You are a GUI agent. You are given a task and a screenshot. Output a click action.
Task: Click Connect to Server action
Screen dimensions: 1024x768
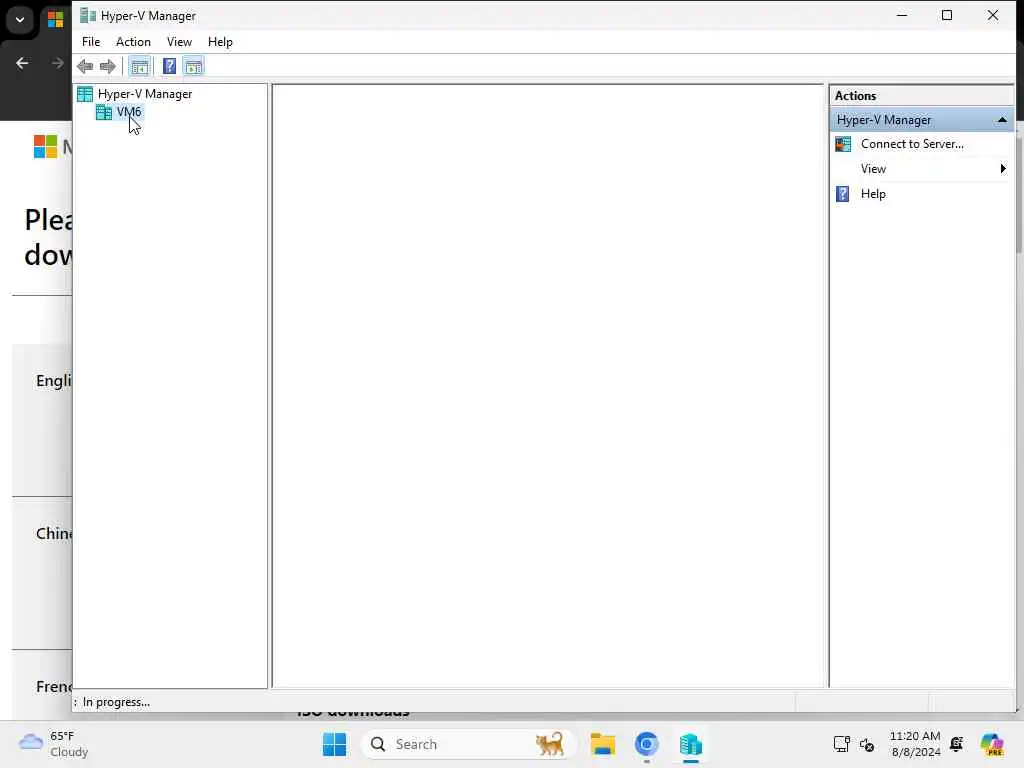912,144
